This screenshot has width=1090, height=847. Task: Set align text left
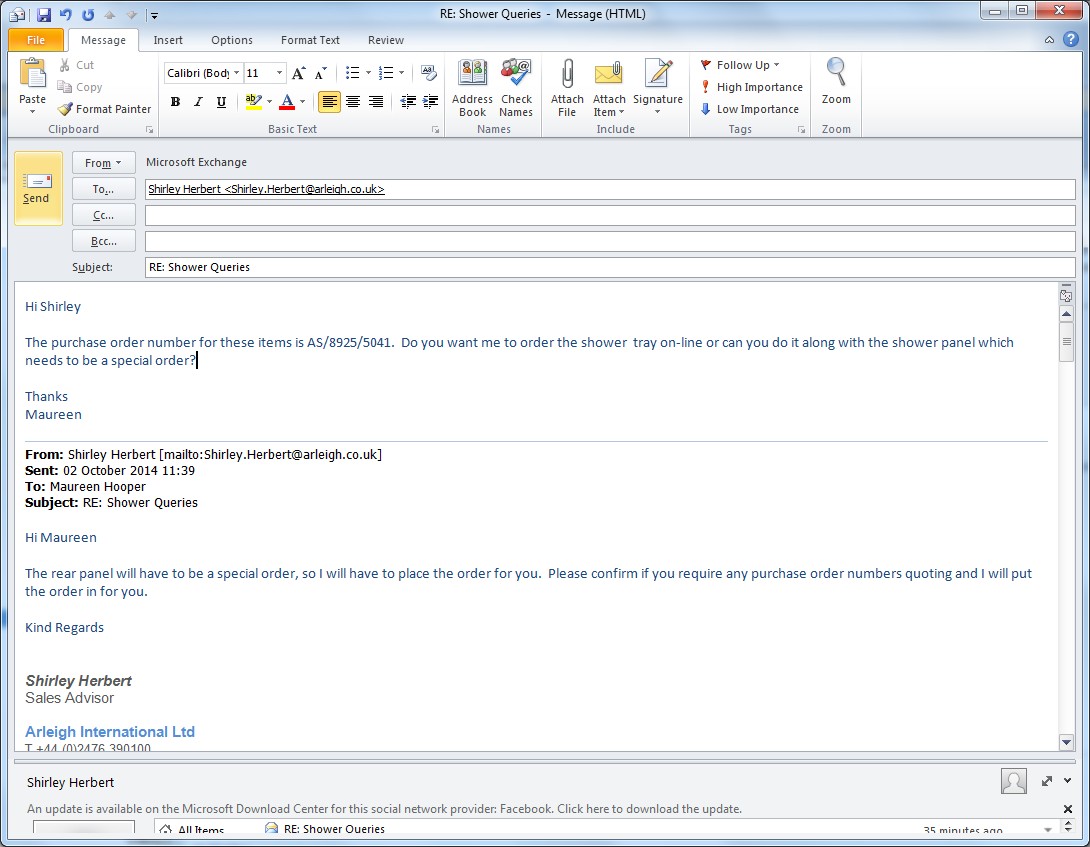(330, 102)
